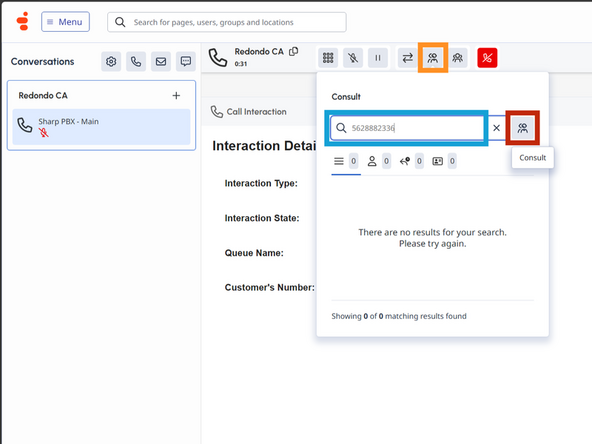Click the conference participants icon

point(458,58)
